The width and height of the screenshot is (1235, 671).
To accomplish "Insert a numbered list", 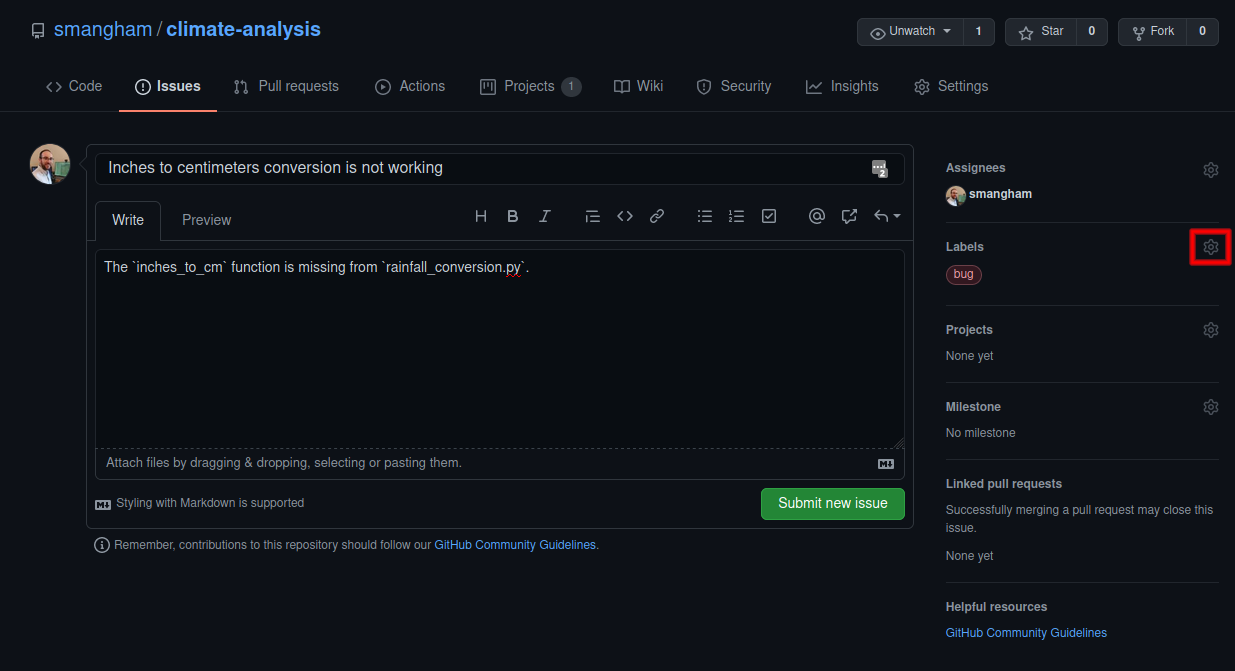I will pyautogui.click(x=737, y=216).
